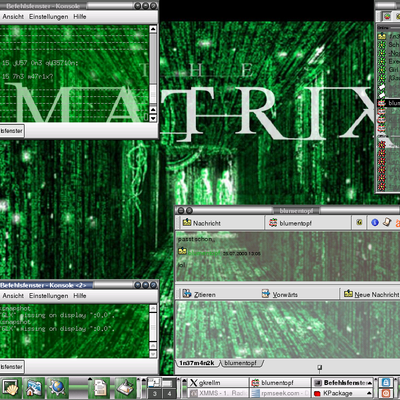
Task: Activate XMMS entry in the taskbar
Action: pos(218,393)
